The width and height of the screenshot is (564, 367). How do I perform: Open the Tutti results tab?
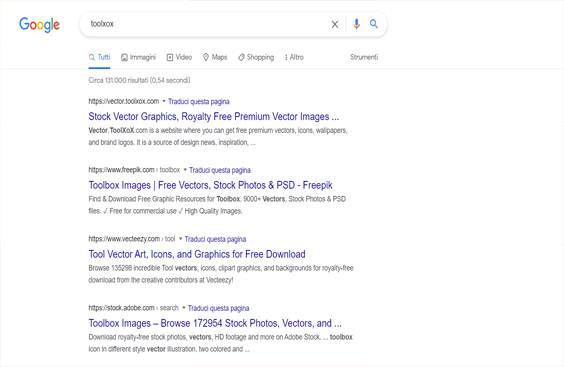(99, 57)
